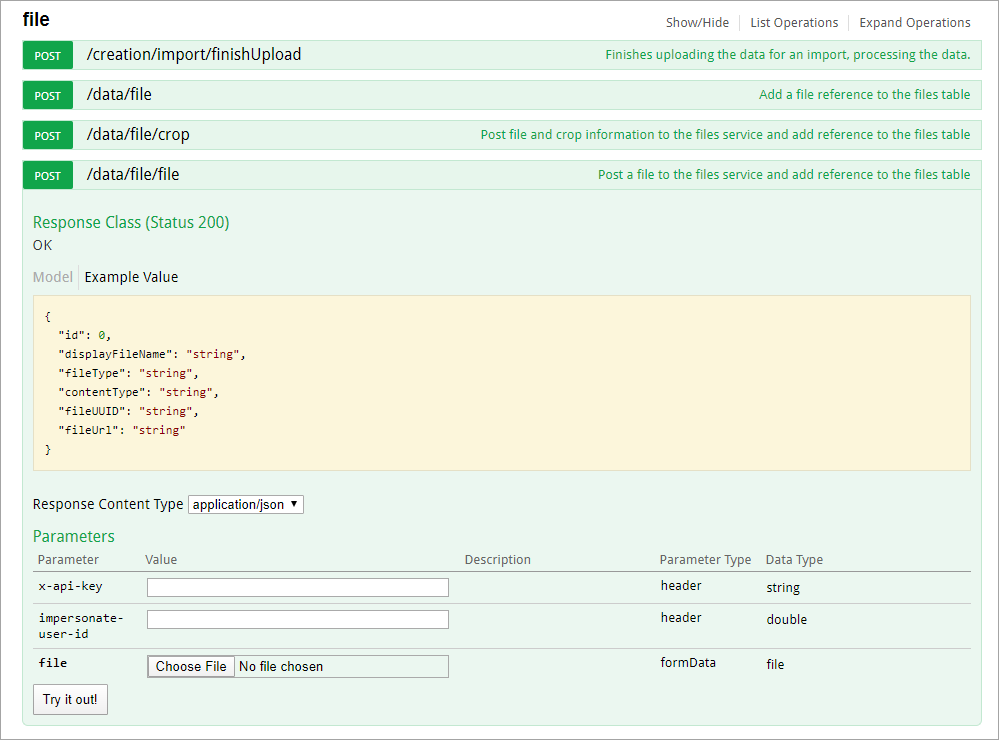
Task: Collapse the /data/file/file operation
Action: coord(133,175)
